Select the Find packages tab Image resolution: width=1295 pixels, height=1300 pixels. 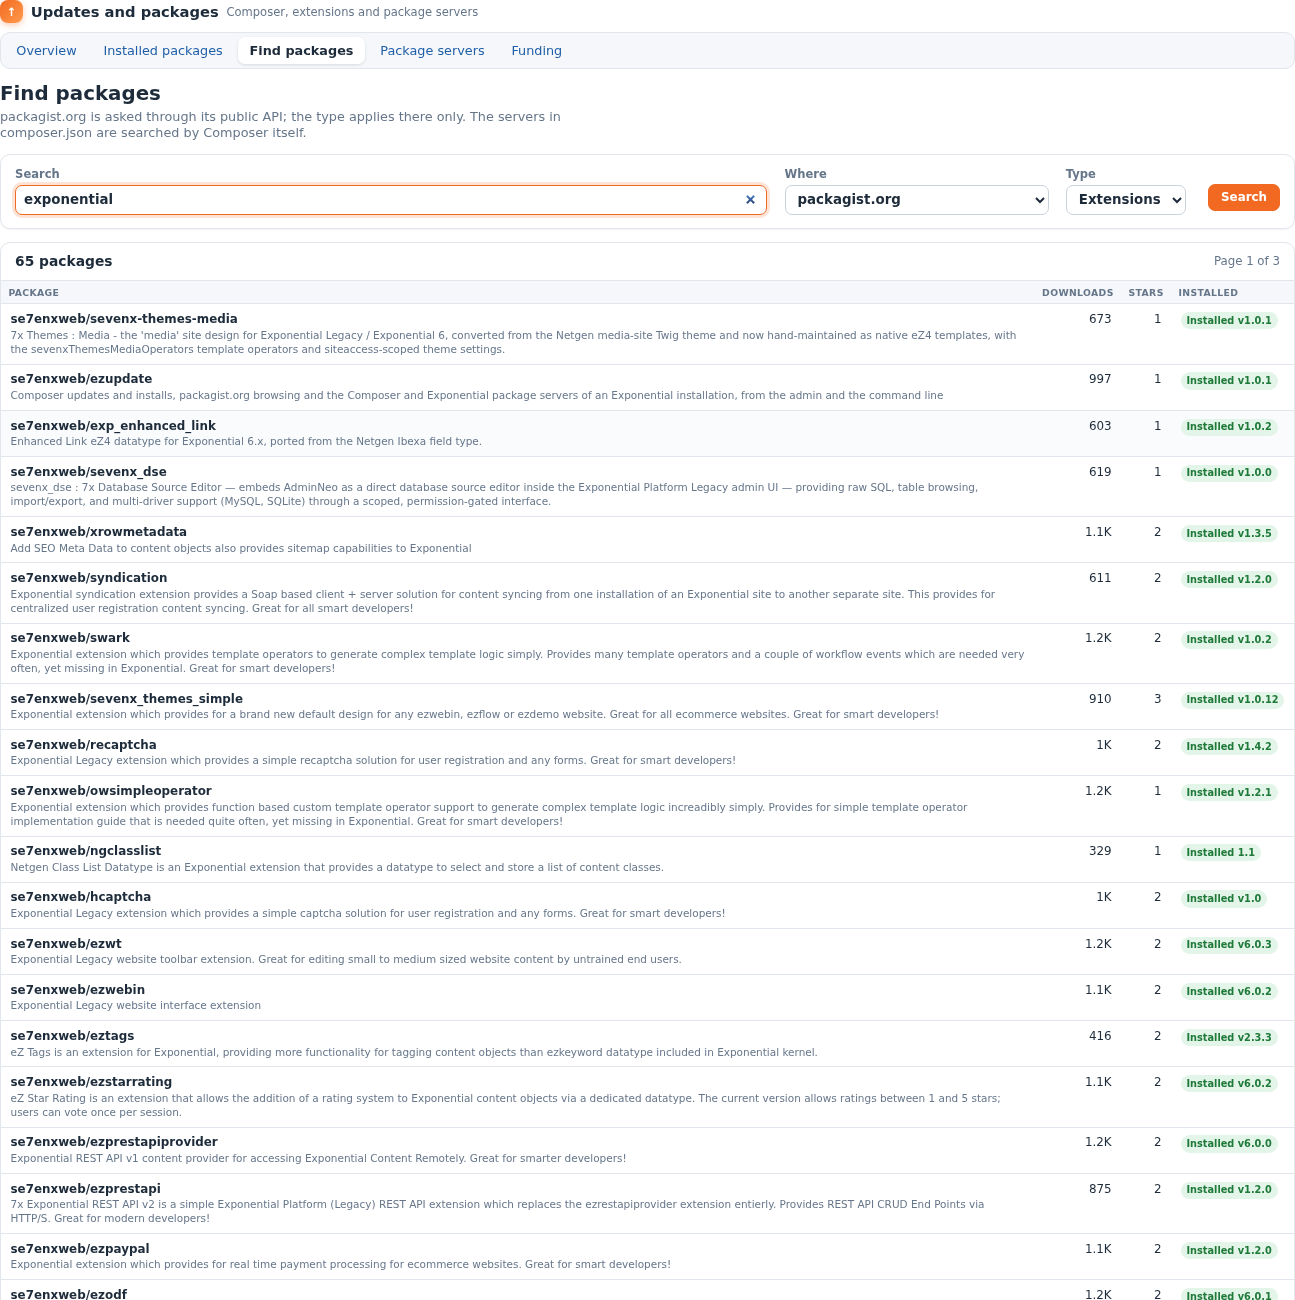click(301, 51)
